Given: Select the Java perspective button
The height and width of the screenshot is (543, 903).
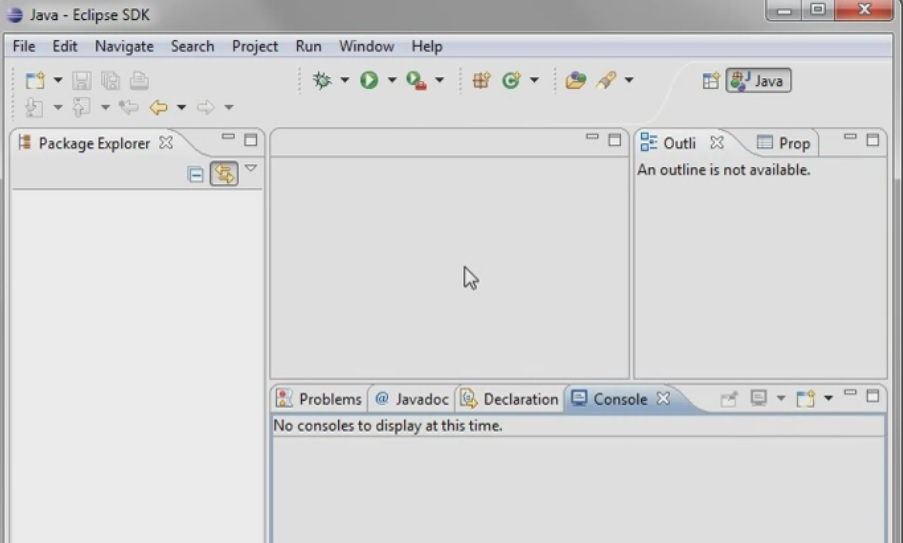Looking at the screenshot, I should click(x=758, y=81).
